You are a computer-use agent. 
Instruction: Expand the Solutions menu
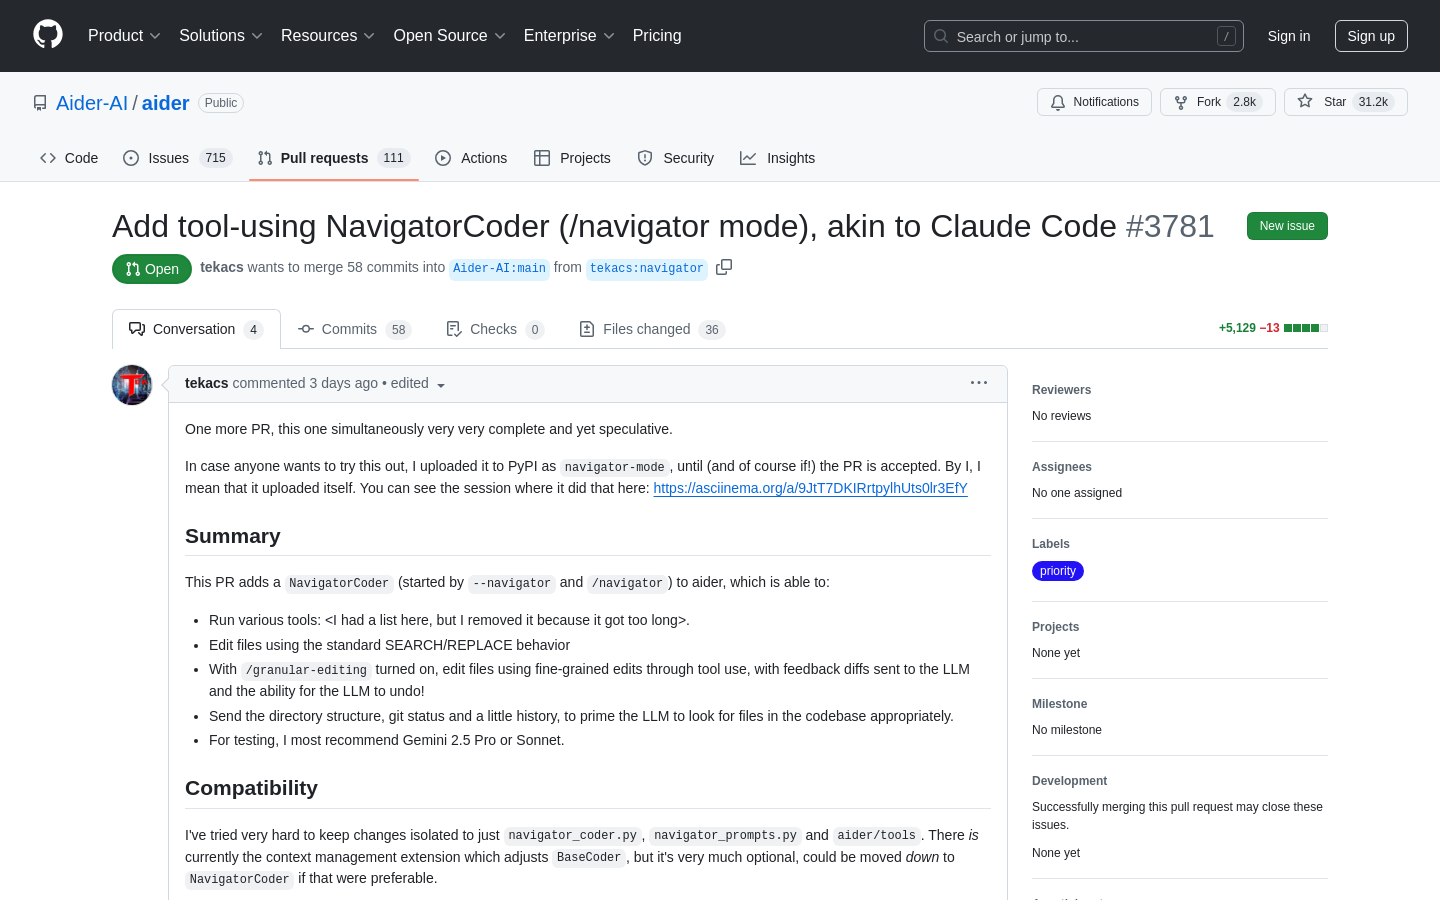221,36
